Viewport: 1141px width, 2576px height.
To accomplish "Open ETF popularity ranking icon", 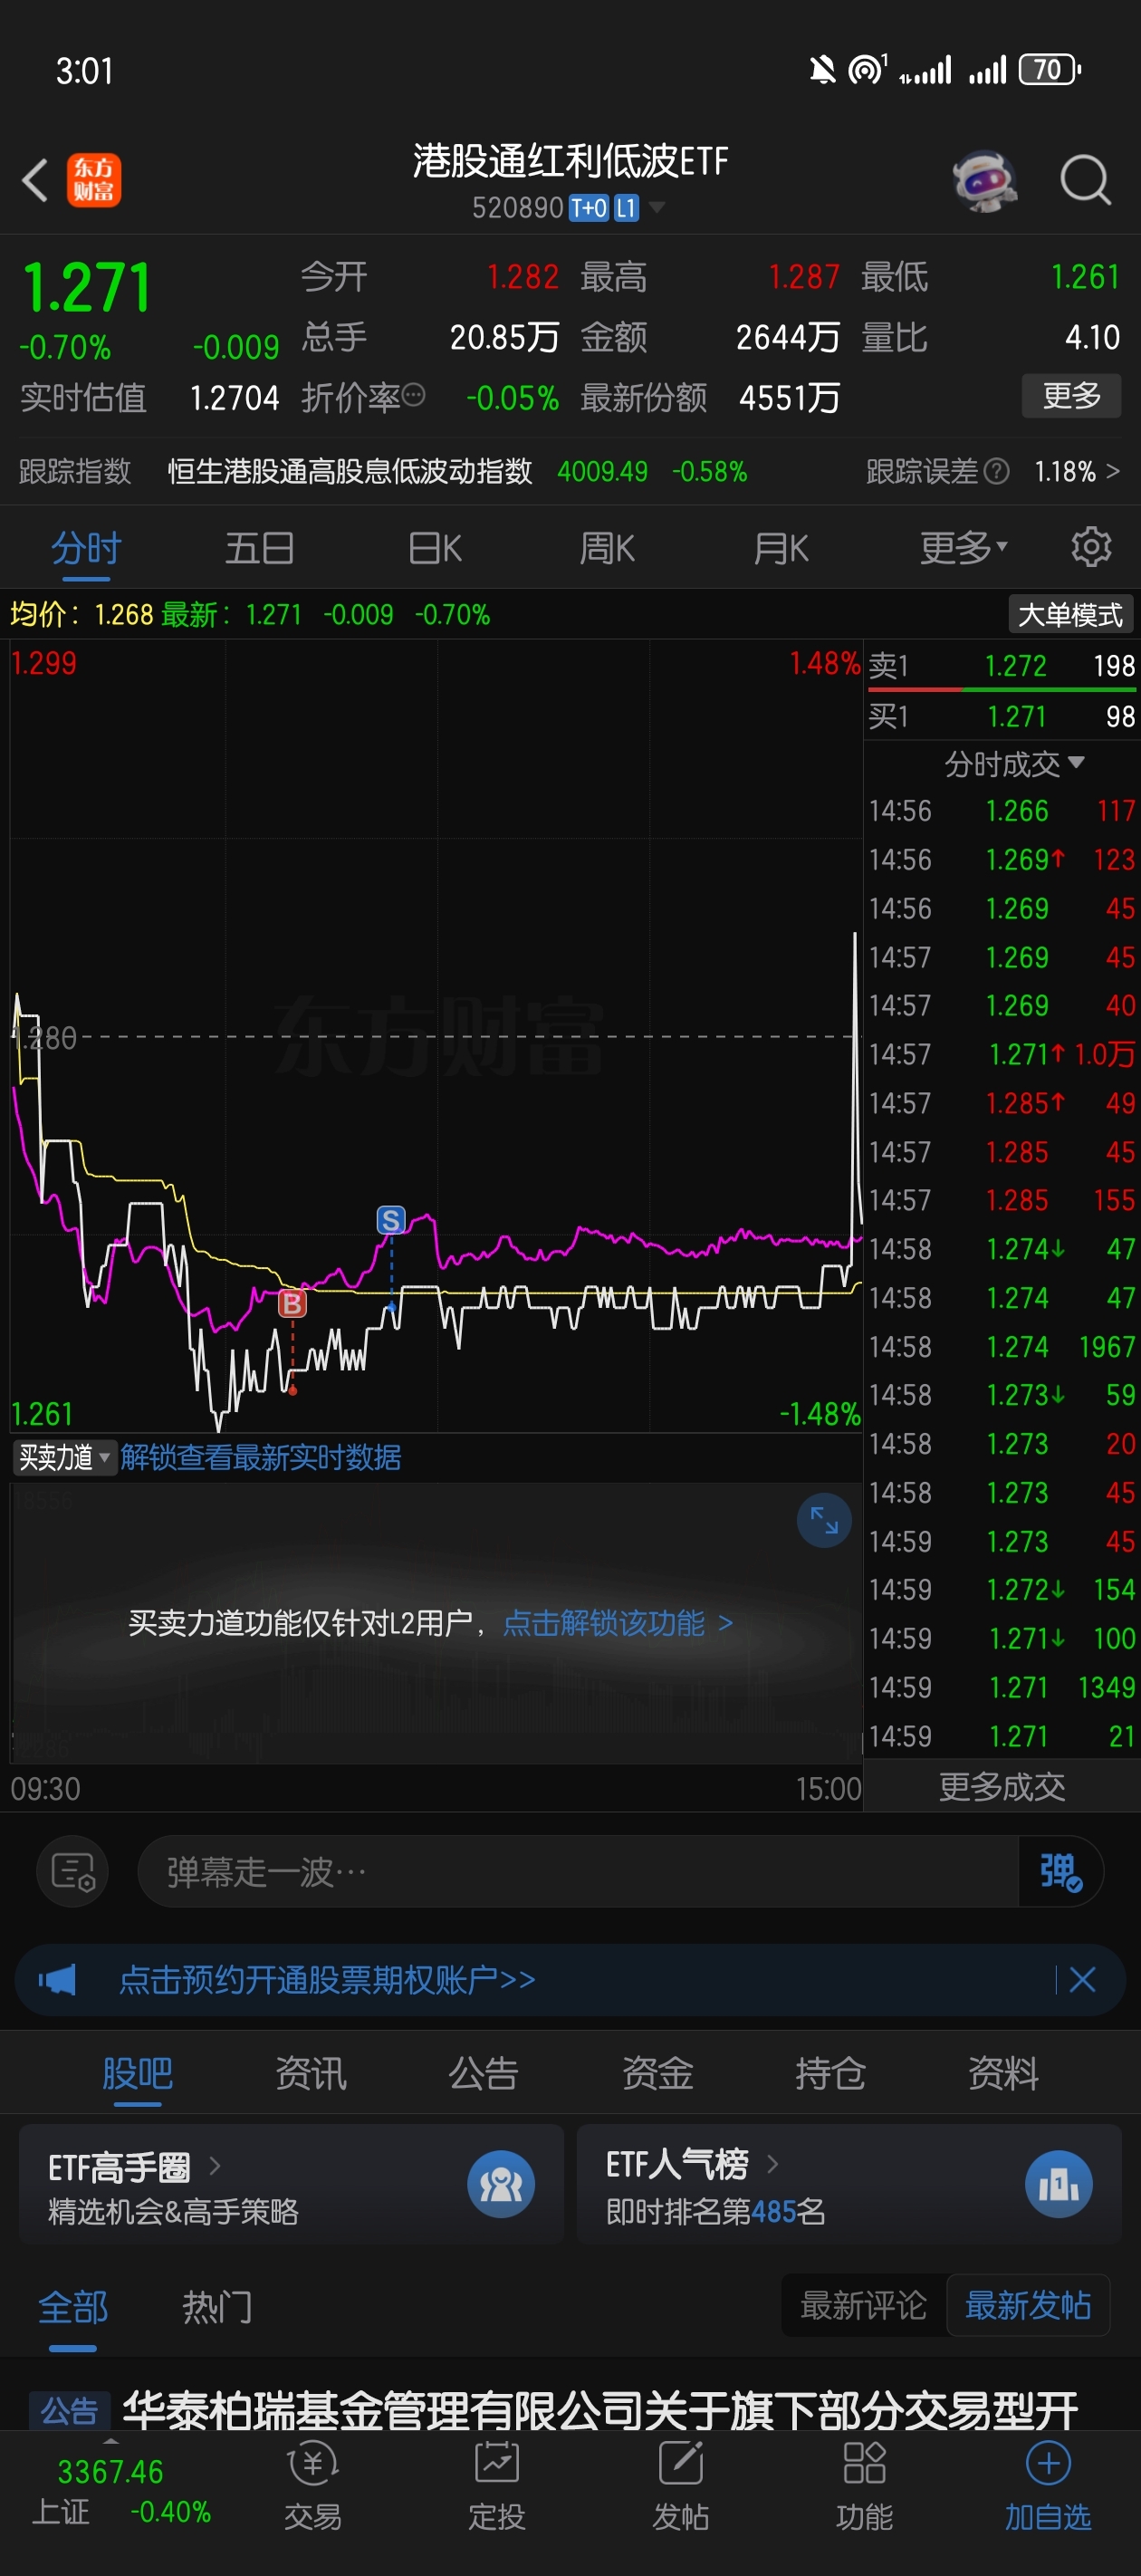I will pos(1059,2184).
